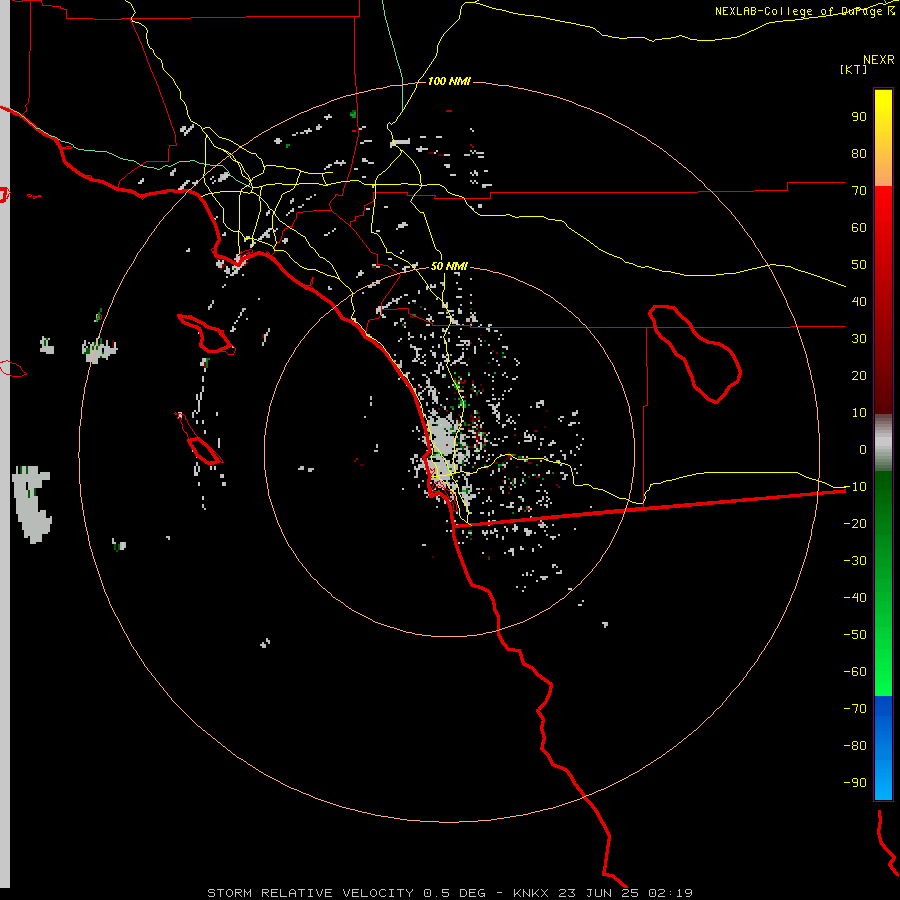Click the 30 value on the velocity scale
The height and width of the screenshot is (900, 900).
[x=859, y=339]
